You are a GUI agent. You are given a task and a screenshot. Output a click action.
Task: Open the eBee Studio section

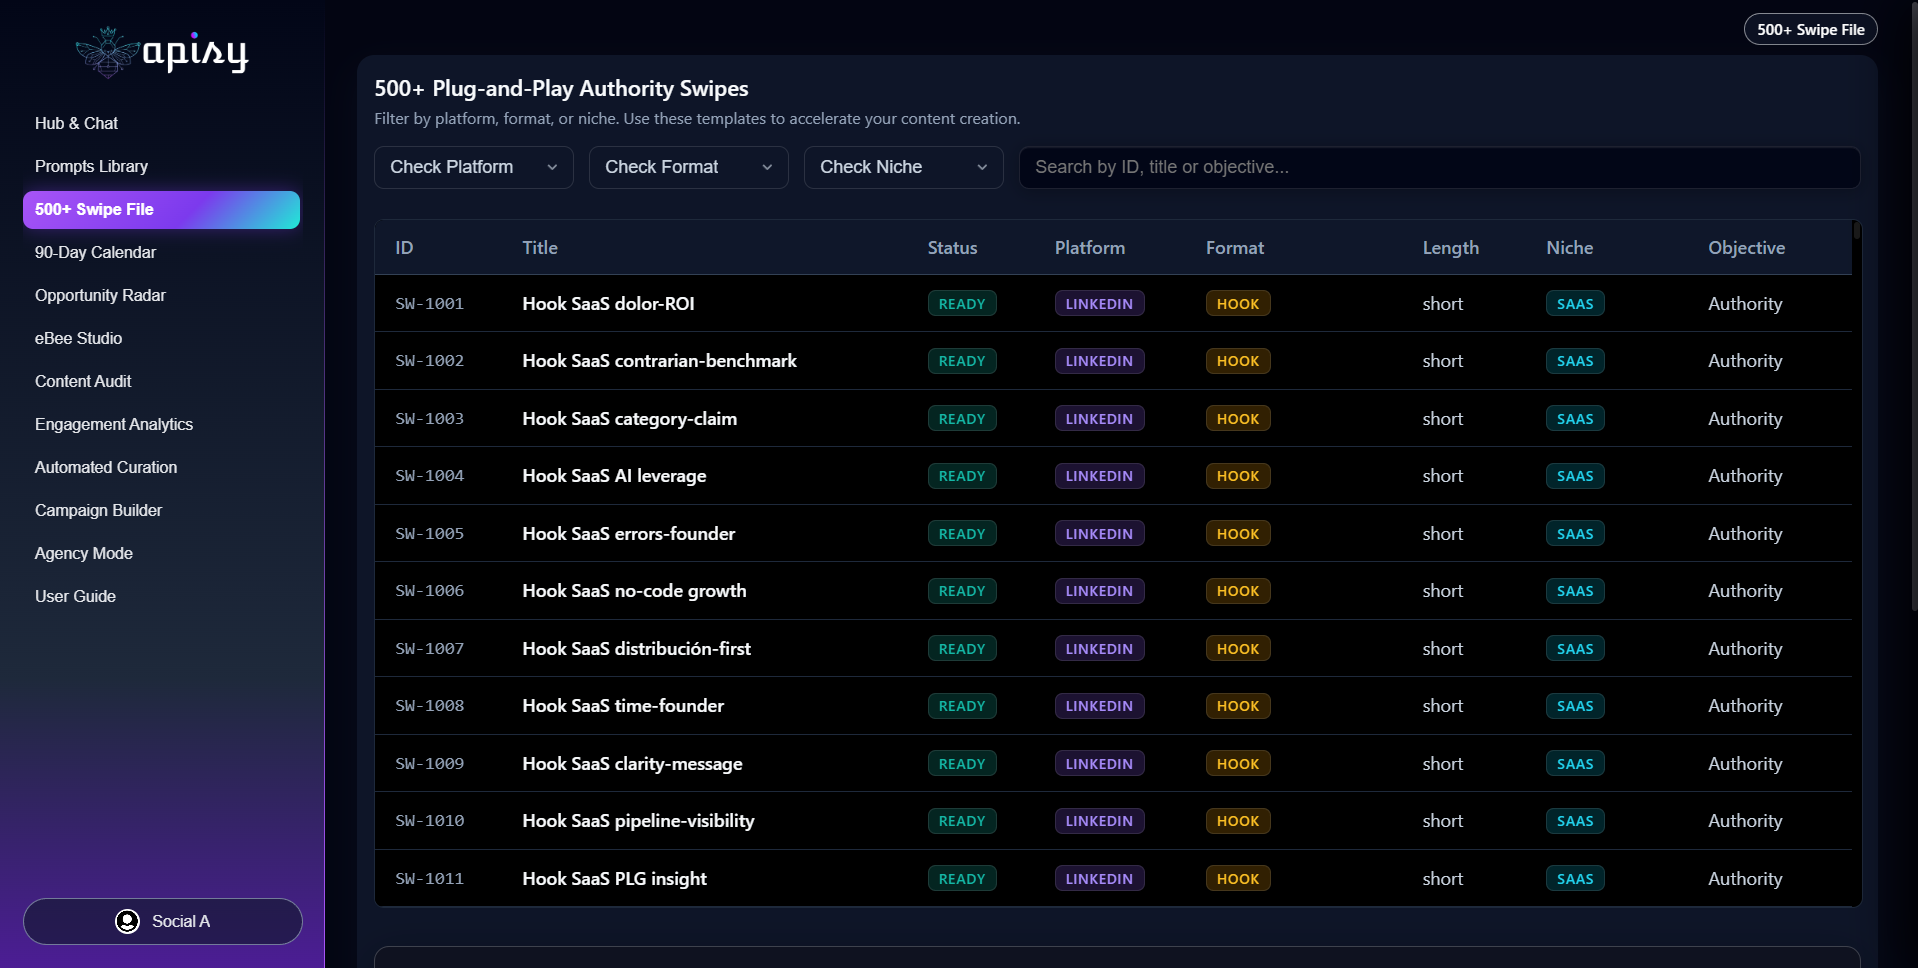pyautogui.click(x=78, y=338)
